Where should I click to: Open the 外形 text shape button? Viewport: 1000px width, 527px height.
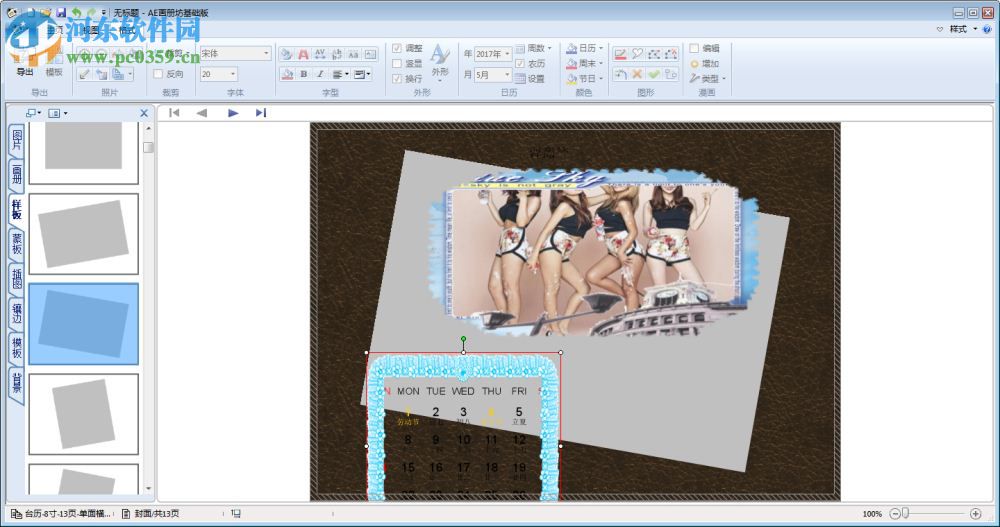pos(440,61)
